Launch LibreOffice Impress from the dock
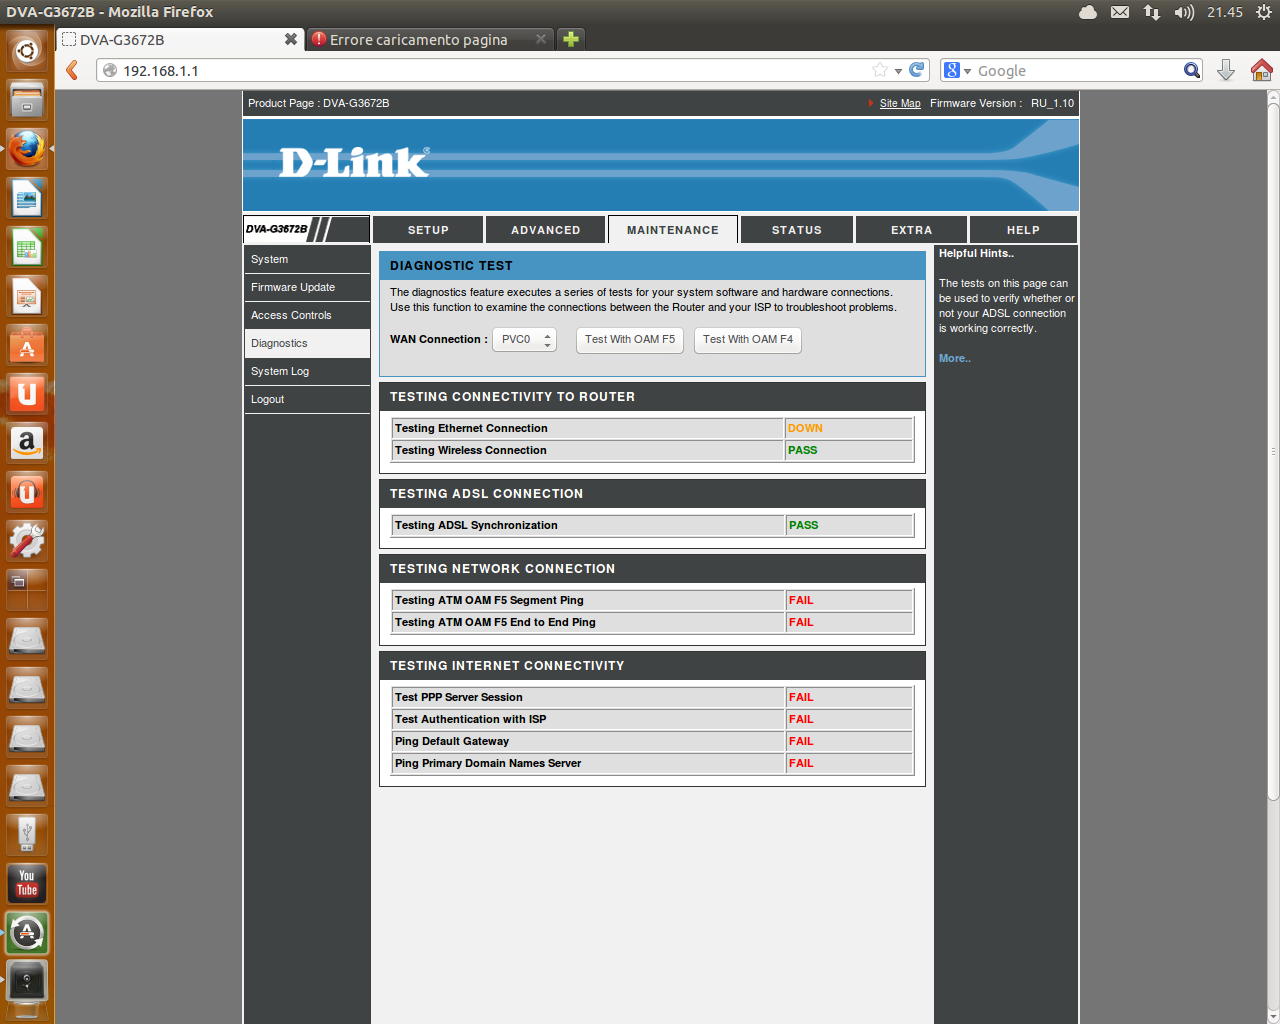Viewport: 1280px width, 1024px height. [x=27, y=296]
